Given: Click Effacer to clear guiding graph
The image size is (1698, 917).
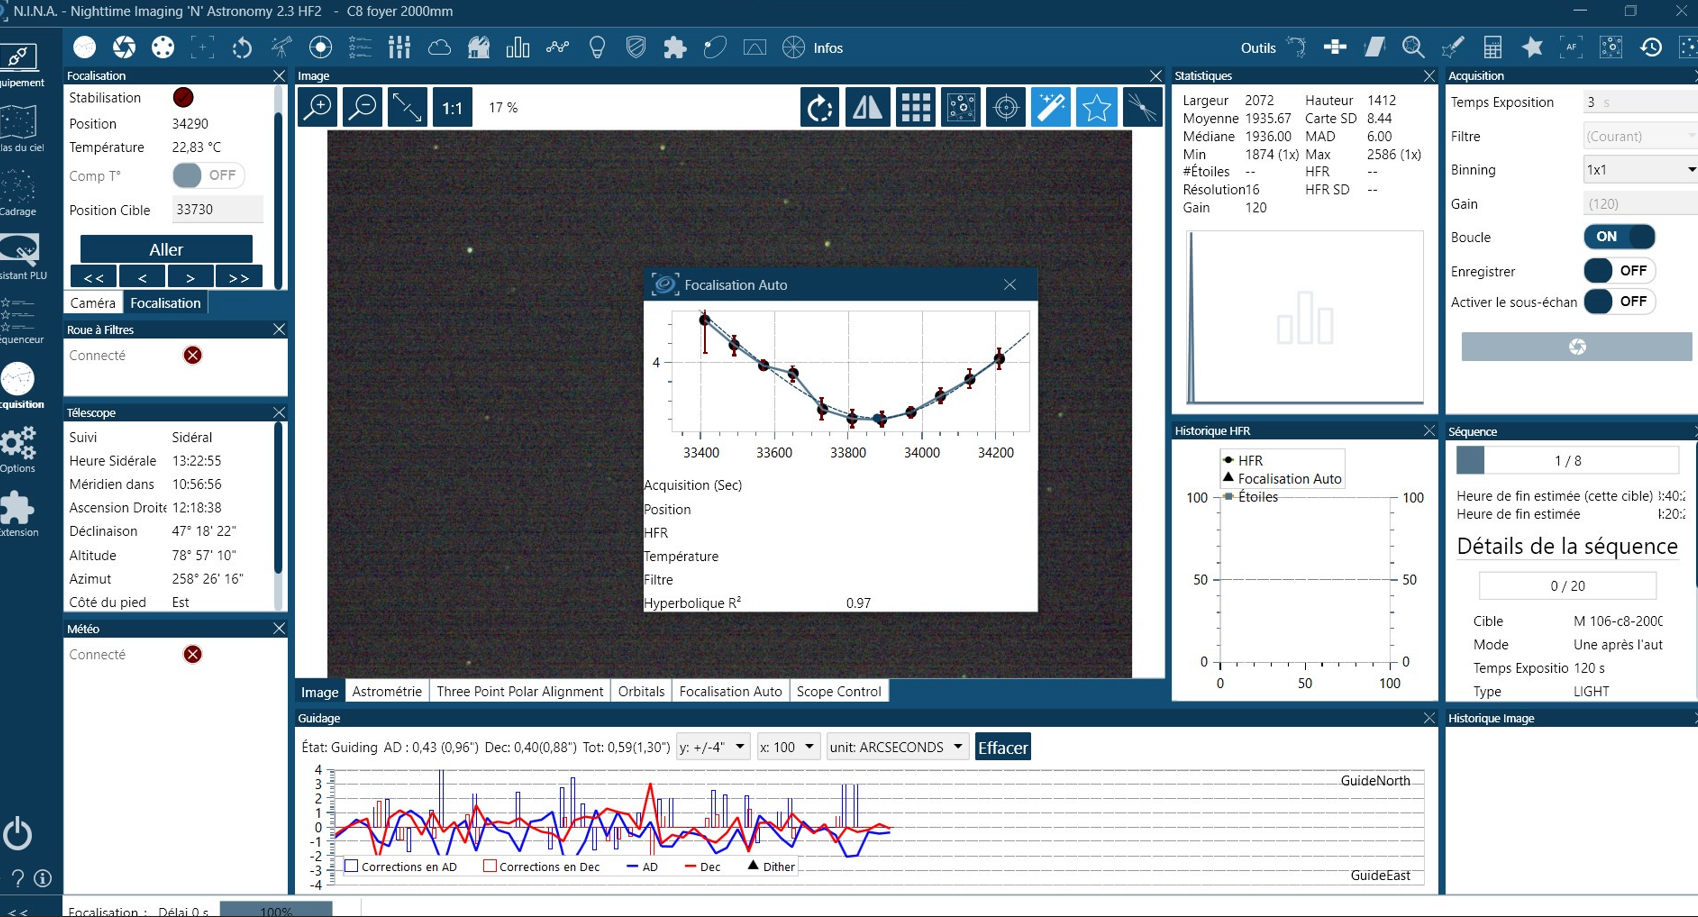Looking at the screenshot, I should [1002, 748].
